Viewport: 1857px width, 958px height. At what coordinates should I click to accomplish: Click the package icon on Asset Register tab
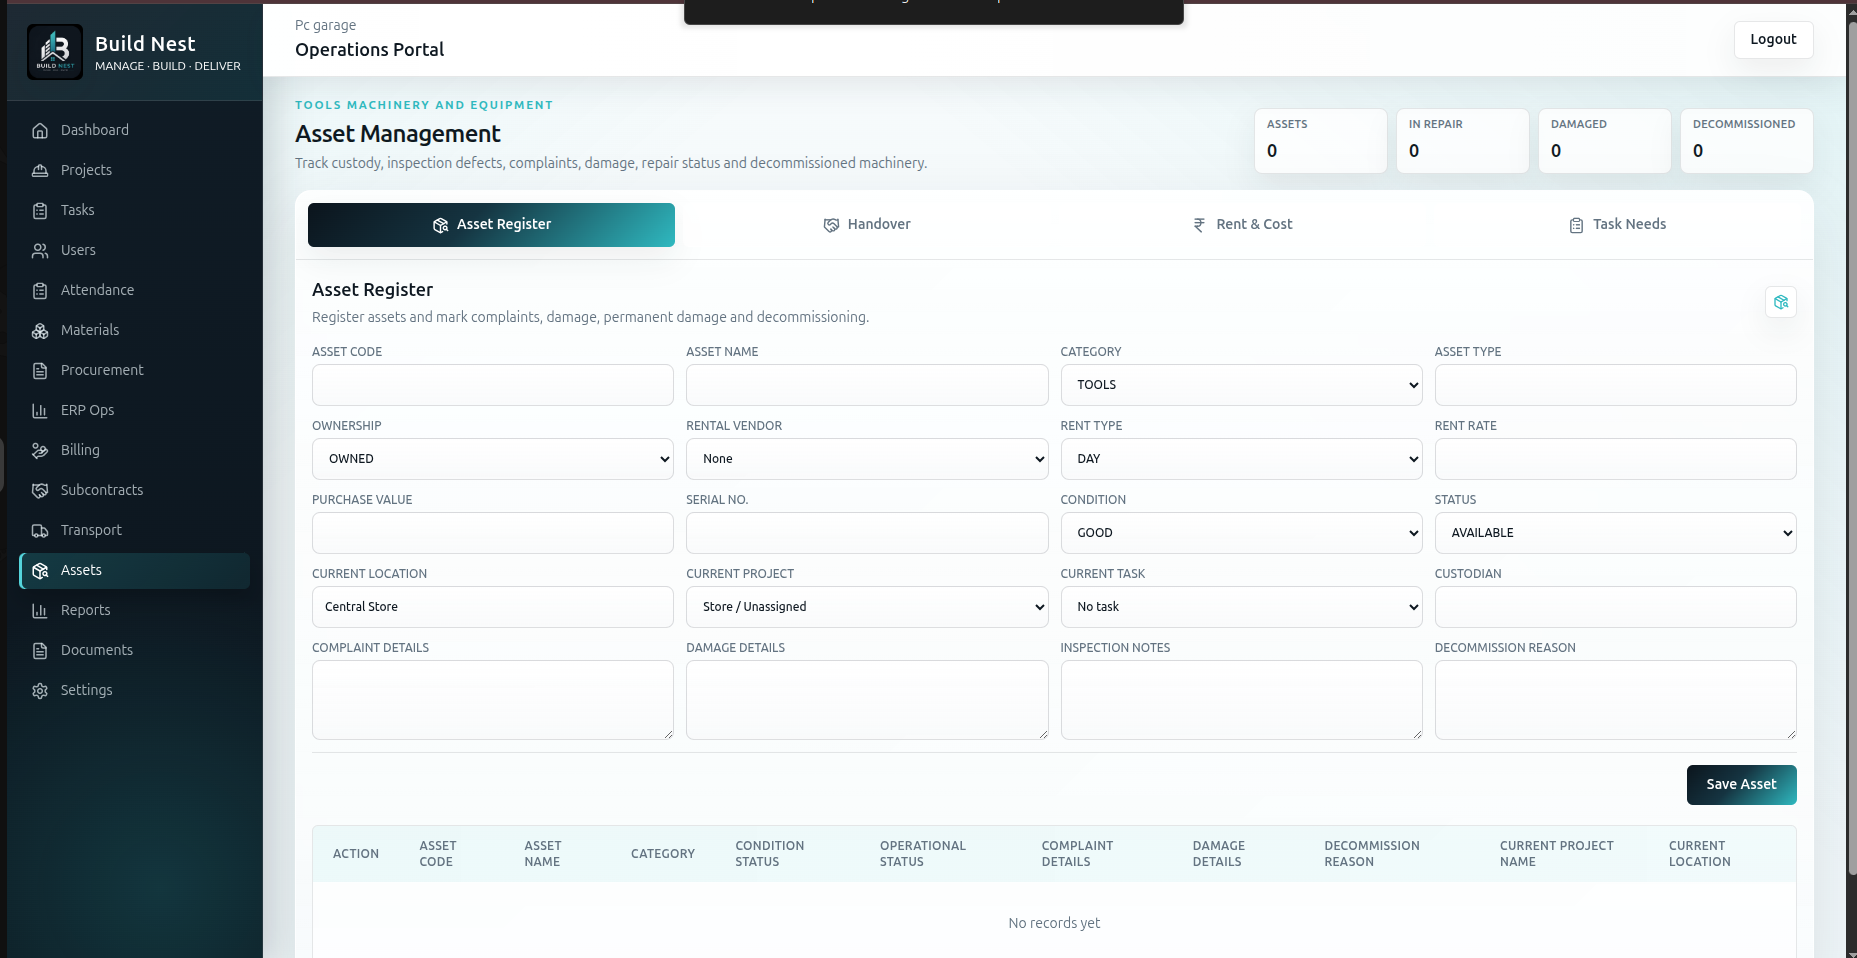tap(440, 225)
